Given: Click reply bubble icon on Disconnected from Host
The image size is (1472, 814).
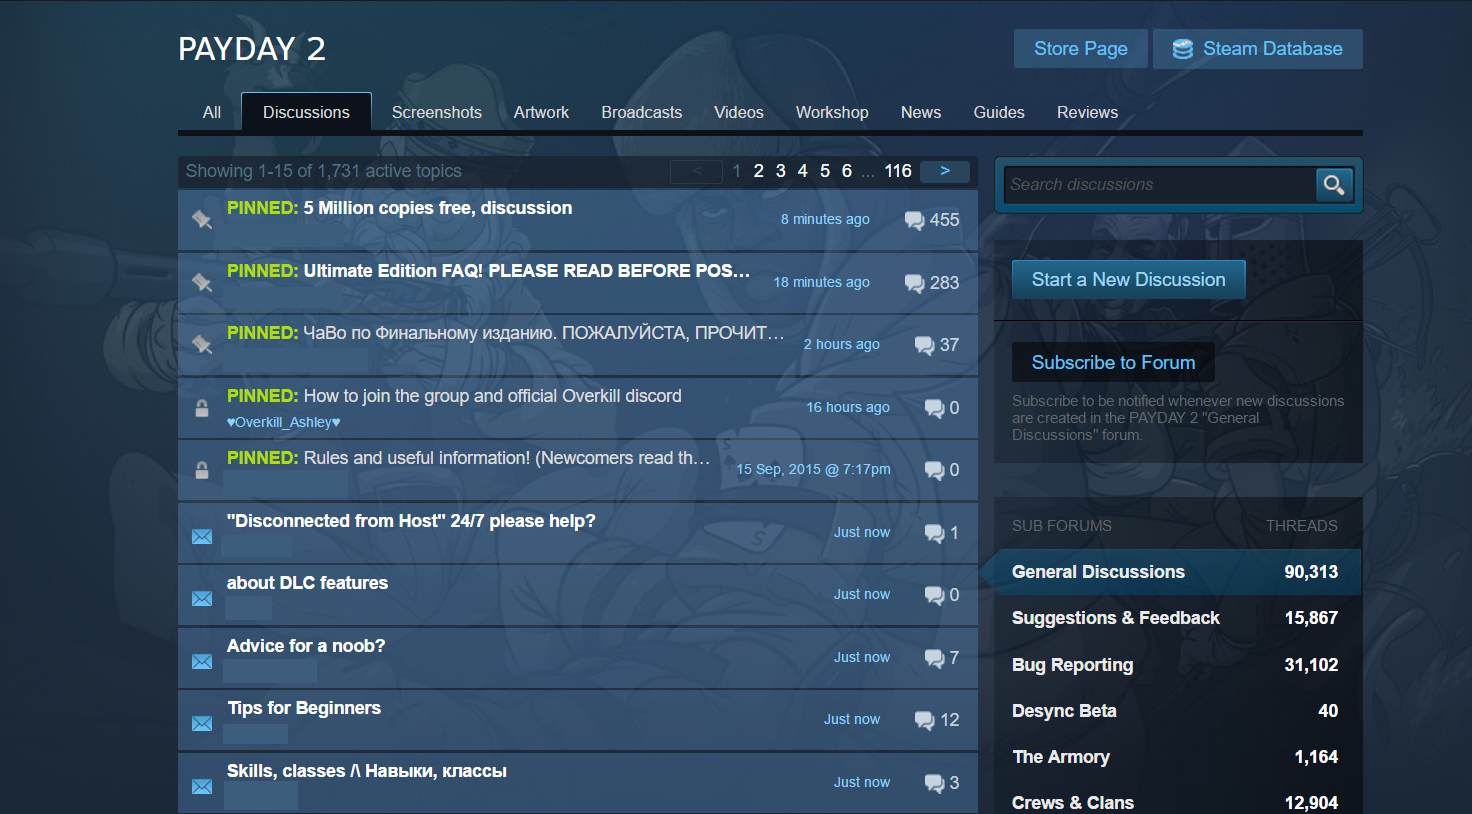Looking at the screenshot, I should 935,533.
